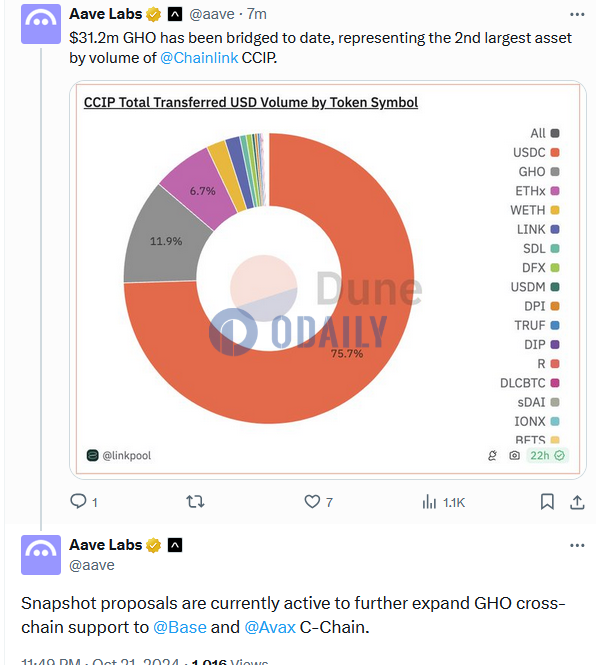The width and height of the screenshot is (596, 665).
Task: Click the 22h refresh status badge
Action: (x=547, y=455)
